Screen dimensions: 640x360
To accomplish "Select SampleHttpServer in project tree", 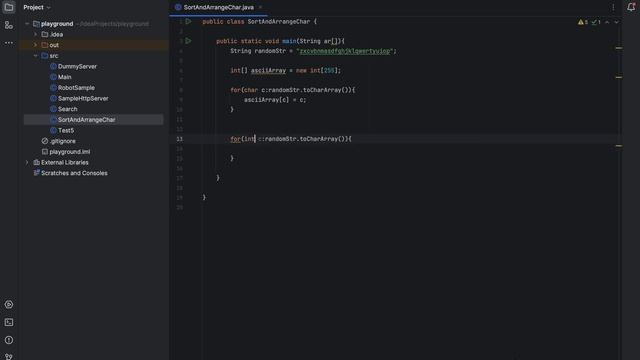I will point(83,98).
